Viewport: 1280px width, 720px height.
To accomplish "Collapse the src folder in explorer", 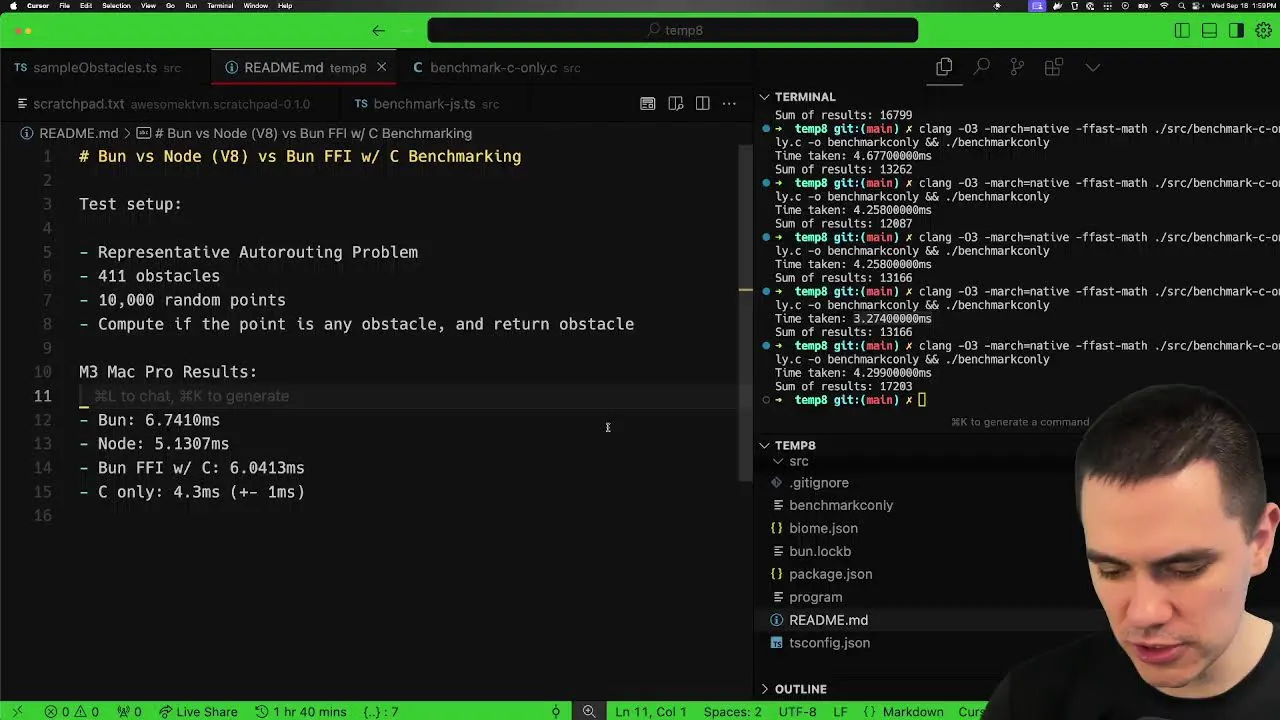I will click(x=798, y=461).
